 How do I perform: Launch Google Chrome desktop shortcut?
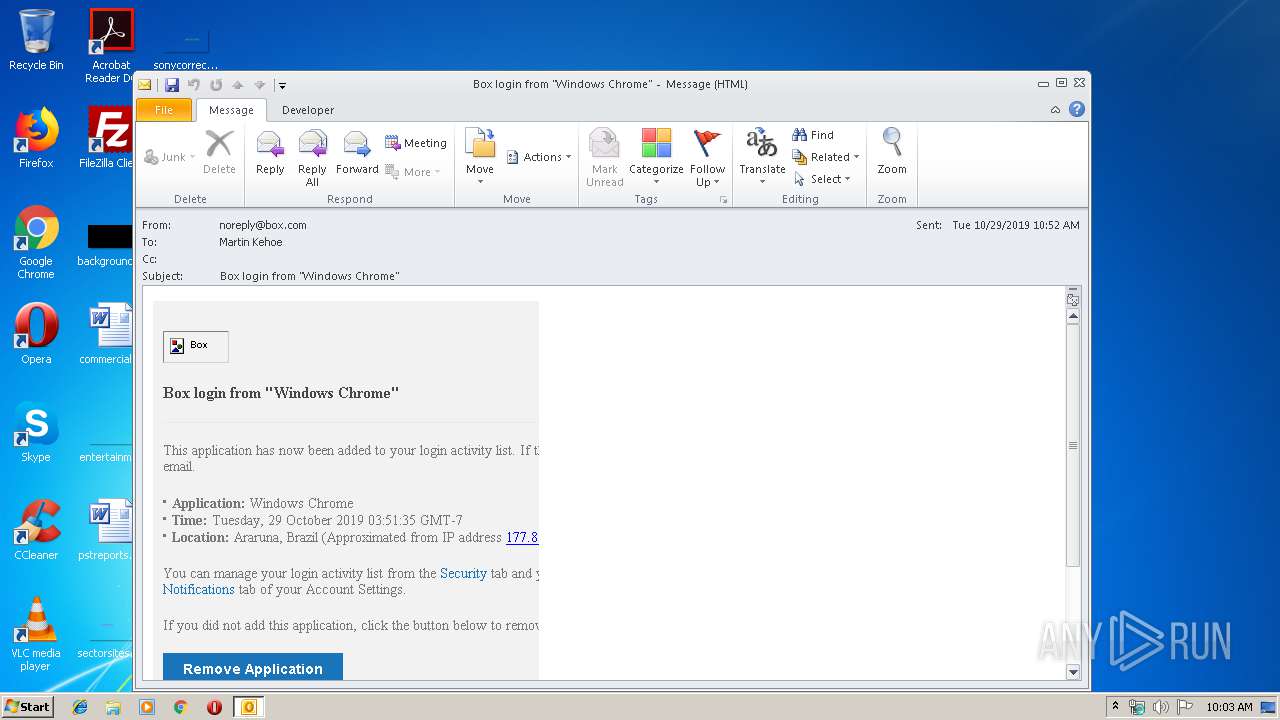[36, 242]
